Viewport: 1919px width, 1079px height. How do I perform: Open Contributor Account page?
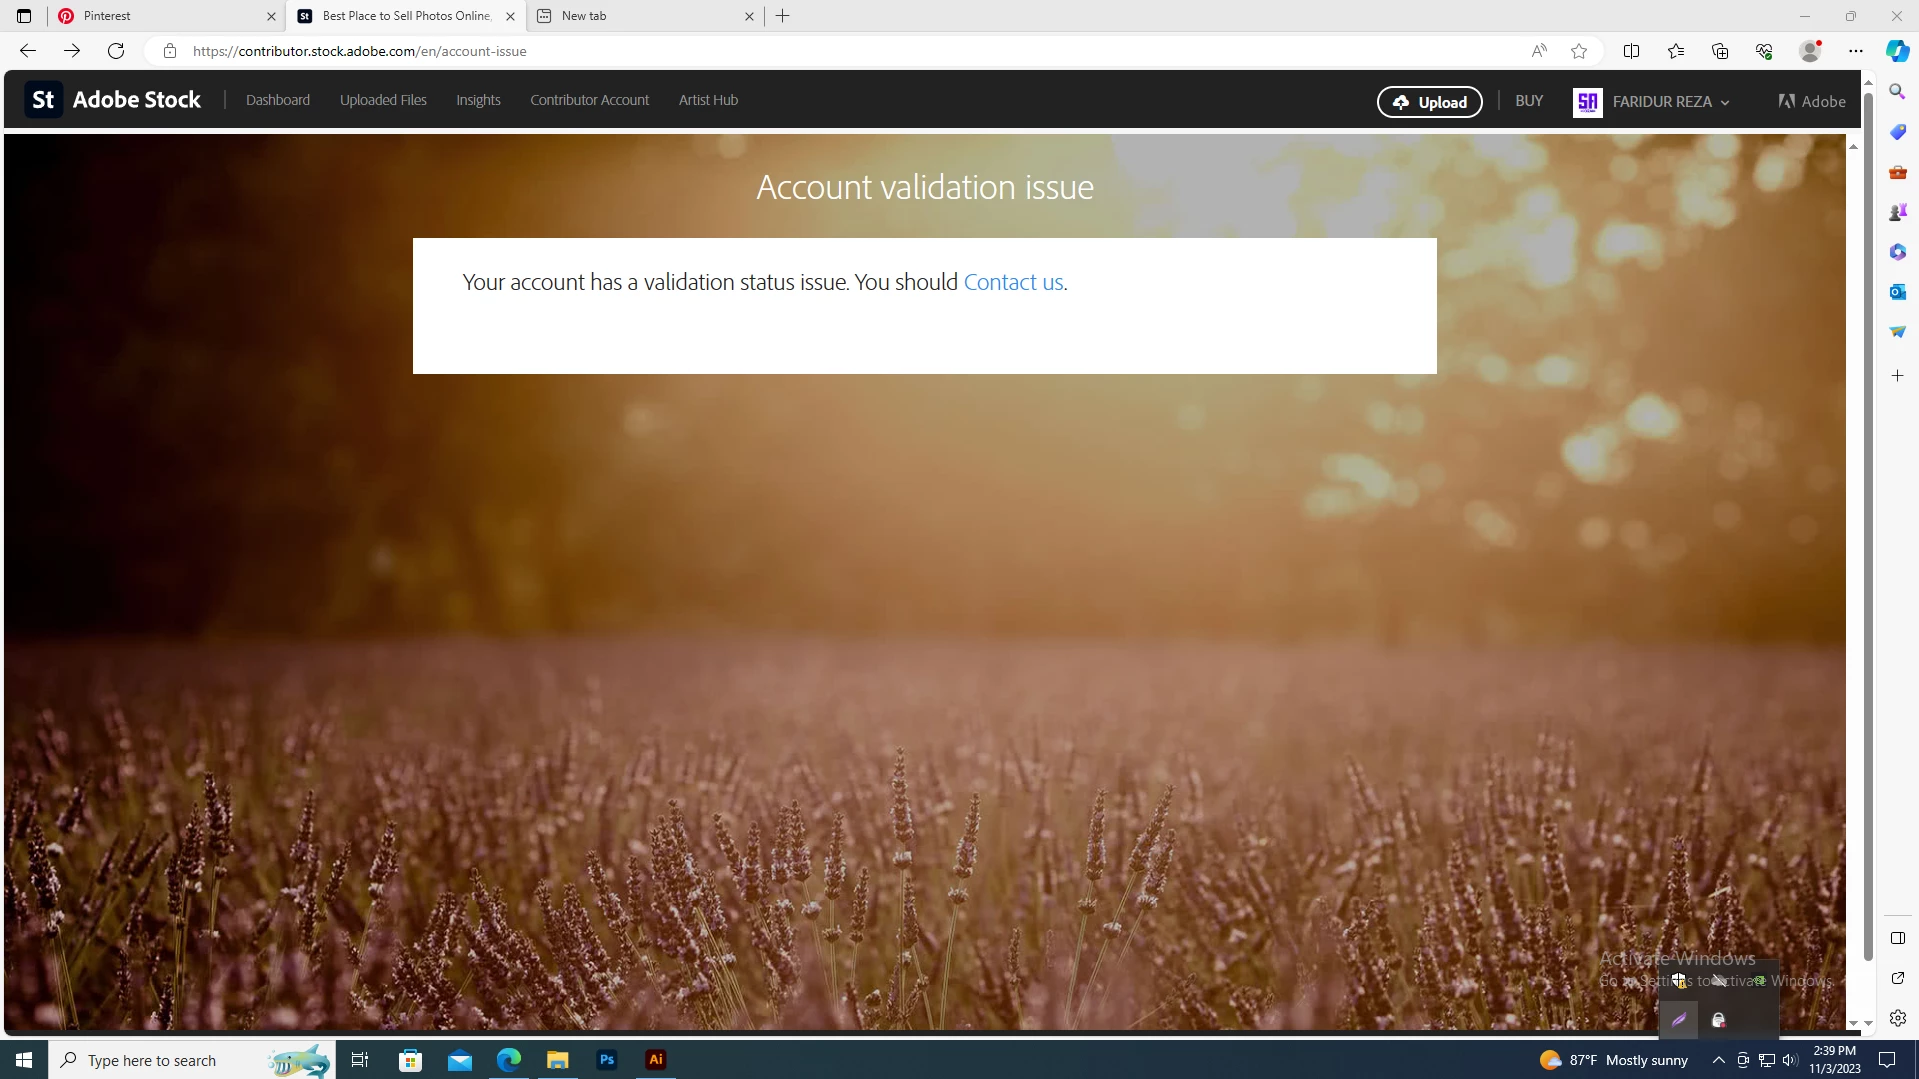click(x=589, y=100)
